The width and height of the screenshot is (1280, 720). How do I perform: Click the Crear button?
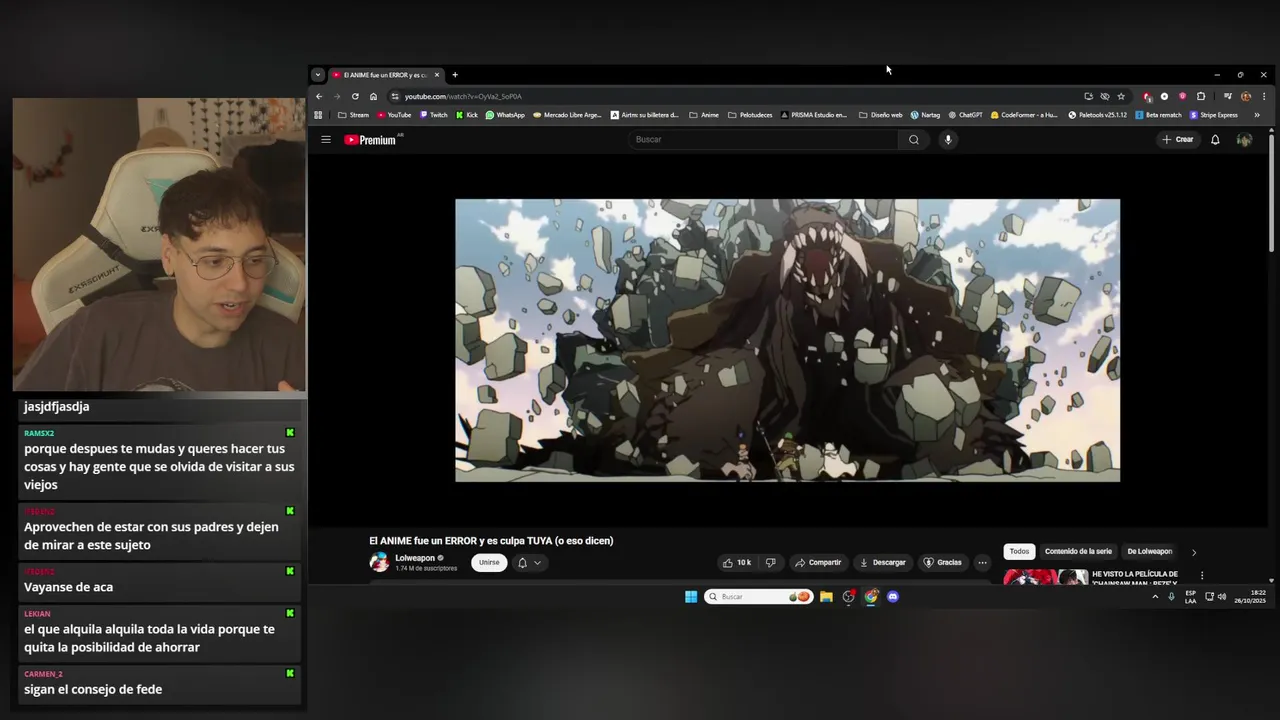point(1178,140)
